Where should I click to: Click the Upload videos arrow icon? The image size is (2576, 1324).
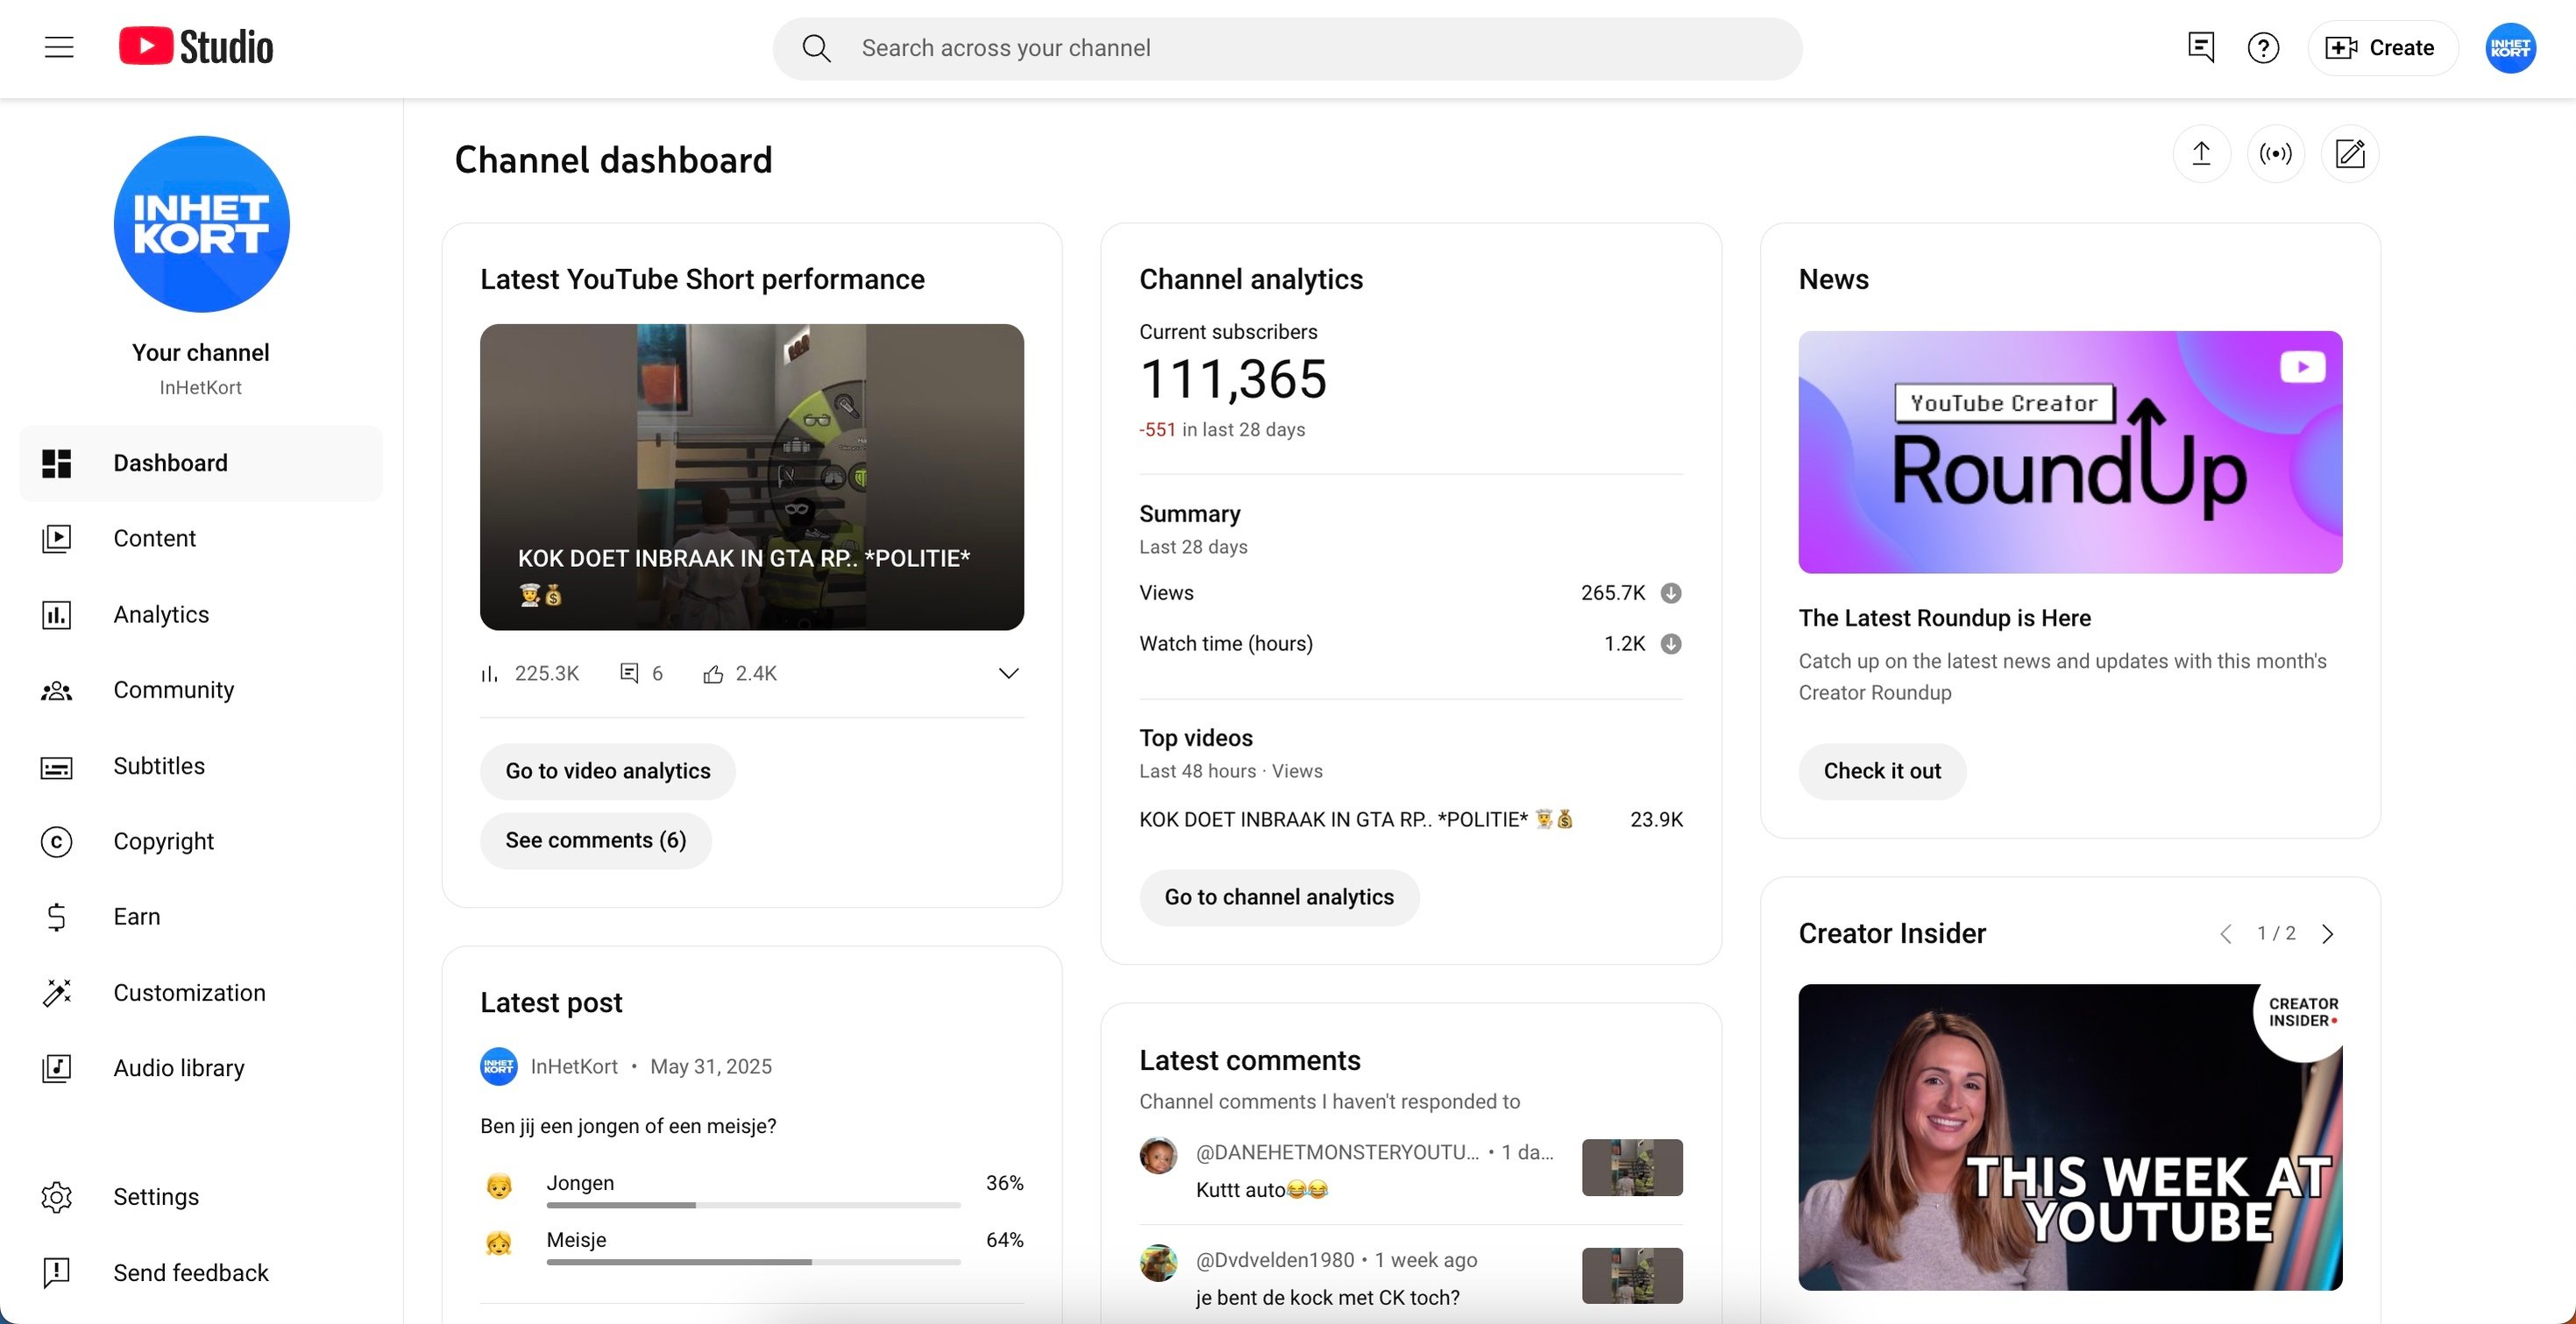(x=2201, y=154)
